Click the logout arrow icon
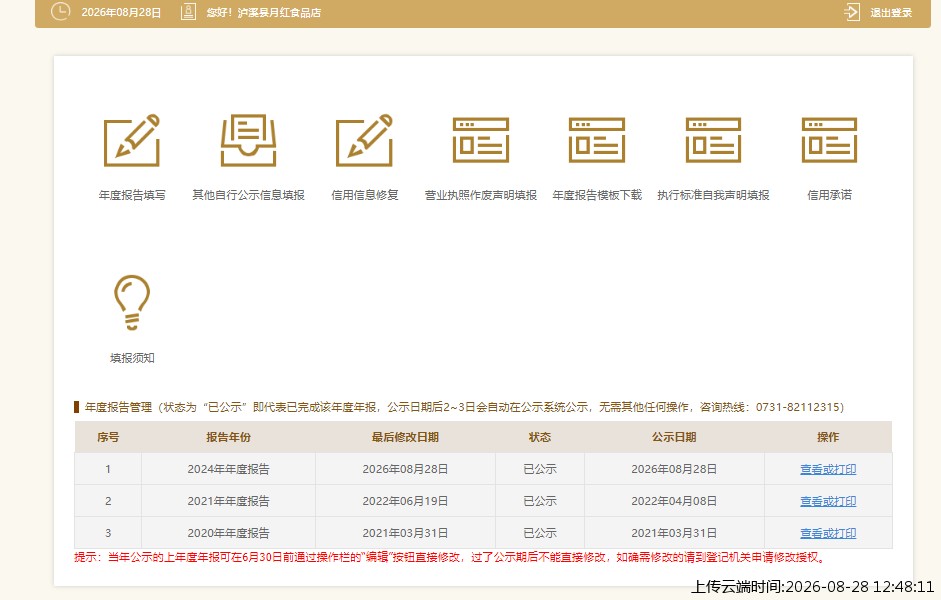941x600 pixels. pyautogui.click(x=852, y=12)
